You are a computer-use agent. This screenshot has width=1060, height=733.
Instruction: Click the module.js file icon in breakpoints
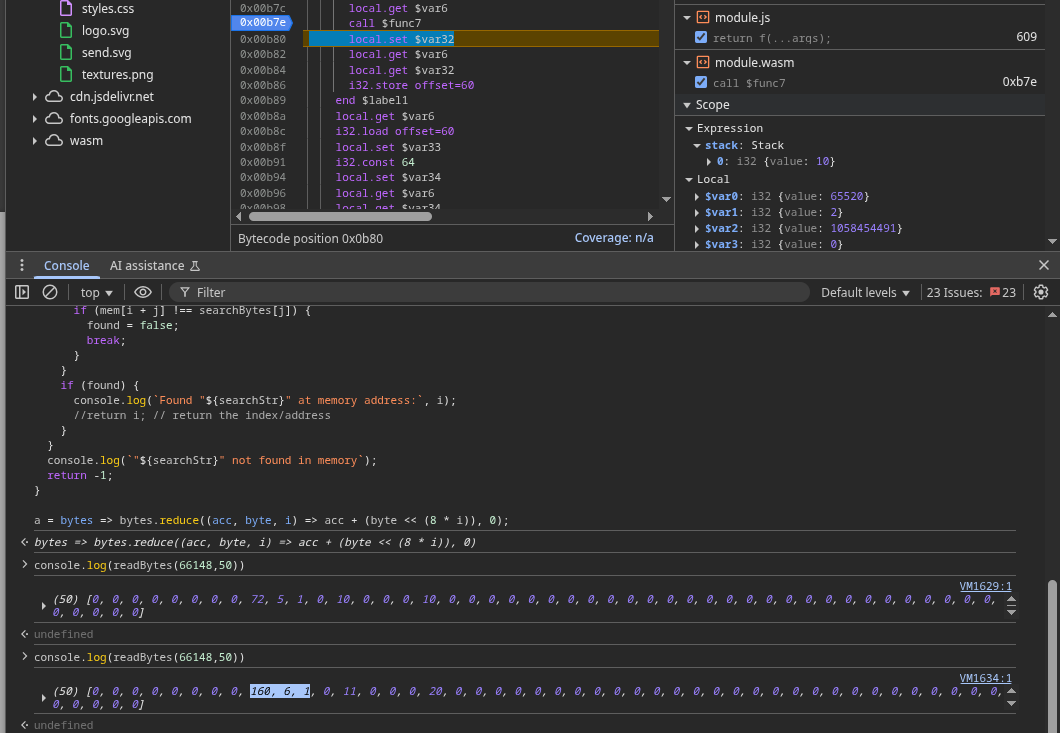pos(703,18)
